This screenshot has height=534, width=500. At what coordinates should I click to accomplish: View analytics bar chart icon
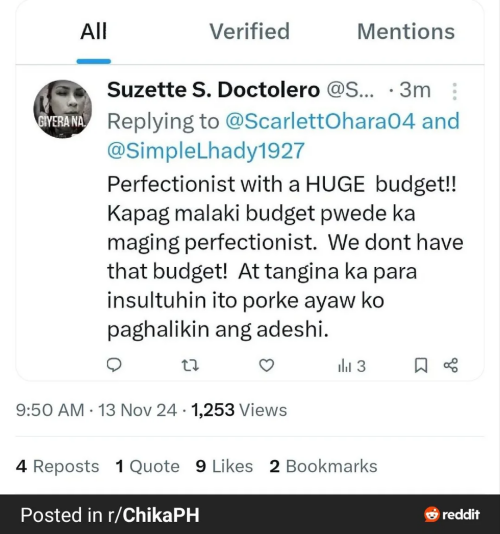pos(351,366)
